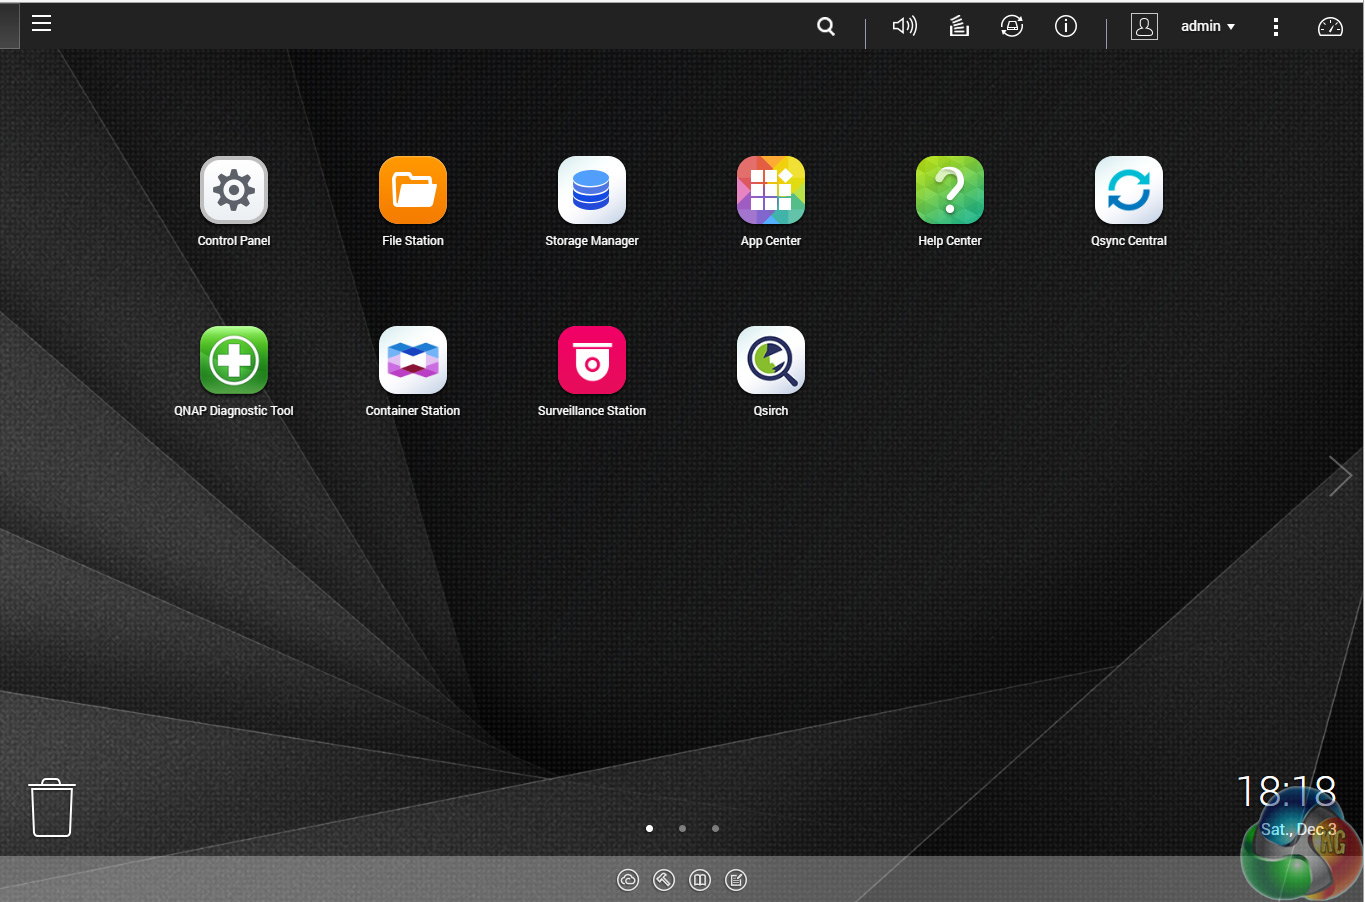Click the 18:18 clock on the desktop
1365x902 pixels.
[x=1286, y=792]
